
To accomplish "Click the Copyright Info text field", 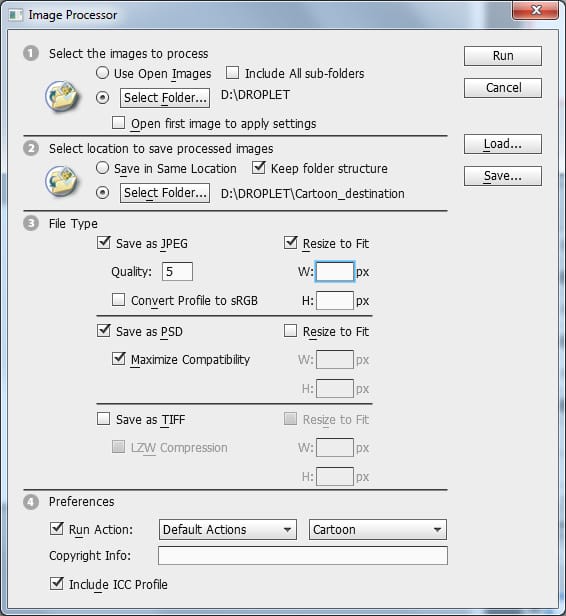I will point(302,556).
